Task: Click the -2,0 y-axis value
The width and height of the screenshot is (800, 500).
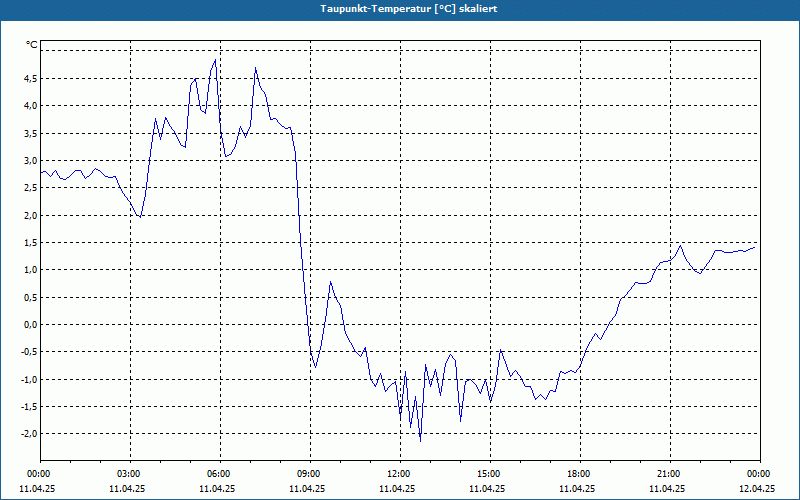Action: pyautogui.click(x=28, y=434)
